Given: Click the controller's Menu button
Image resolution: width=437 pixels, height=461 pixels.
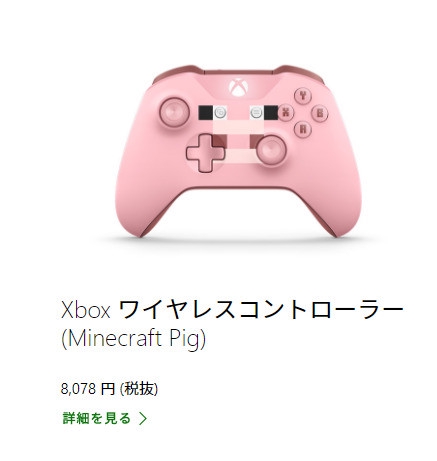Looking at the screenshot, I should coord(256,112).
